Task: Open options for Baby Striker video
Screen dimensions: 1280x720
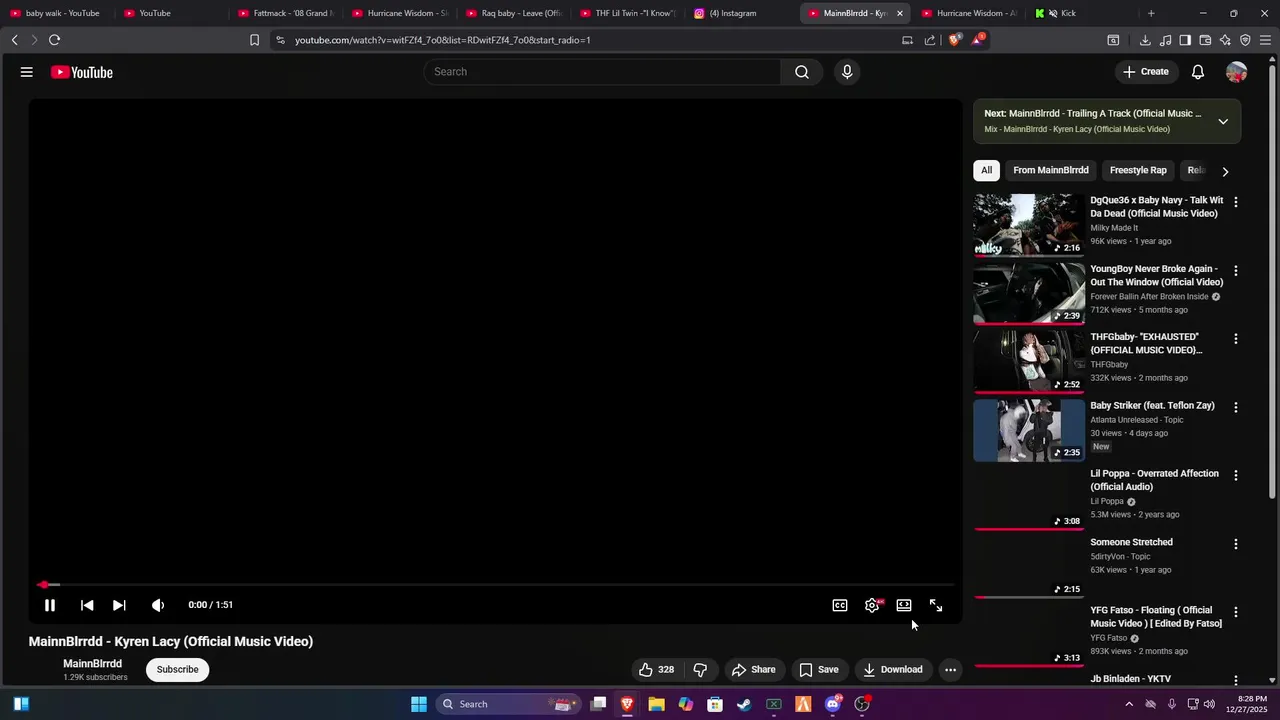Action: point(1236,407)
